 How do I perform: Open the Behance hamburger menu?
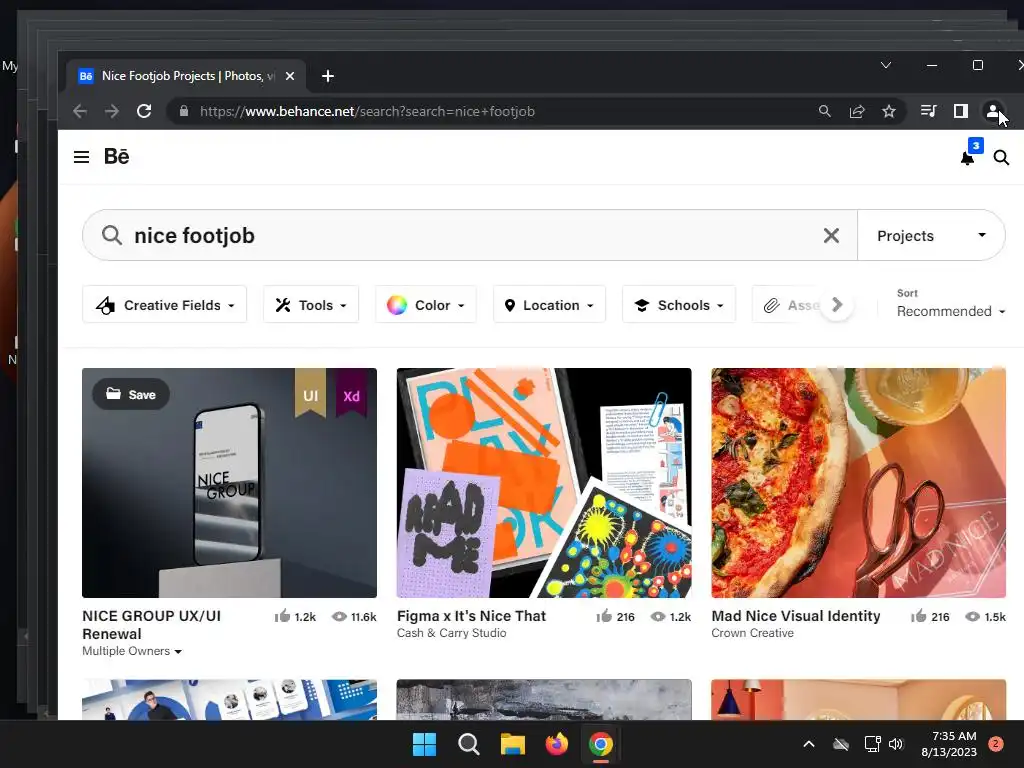(81, 157)
